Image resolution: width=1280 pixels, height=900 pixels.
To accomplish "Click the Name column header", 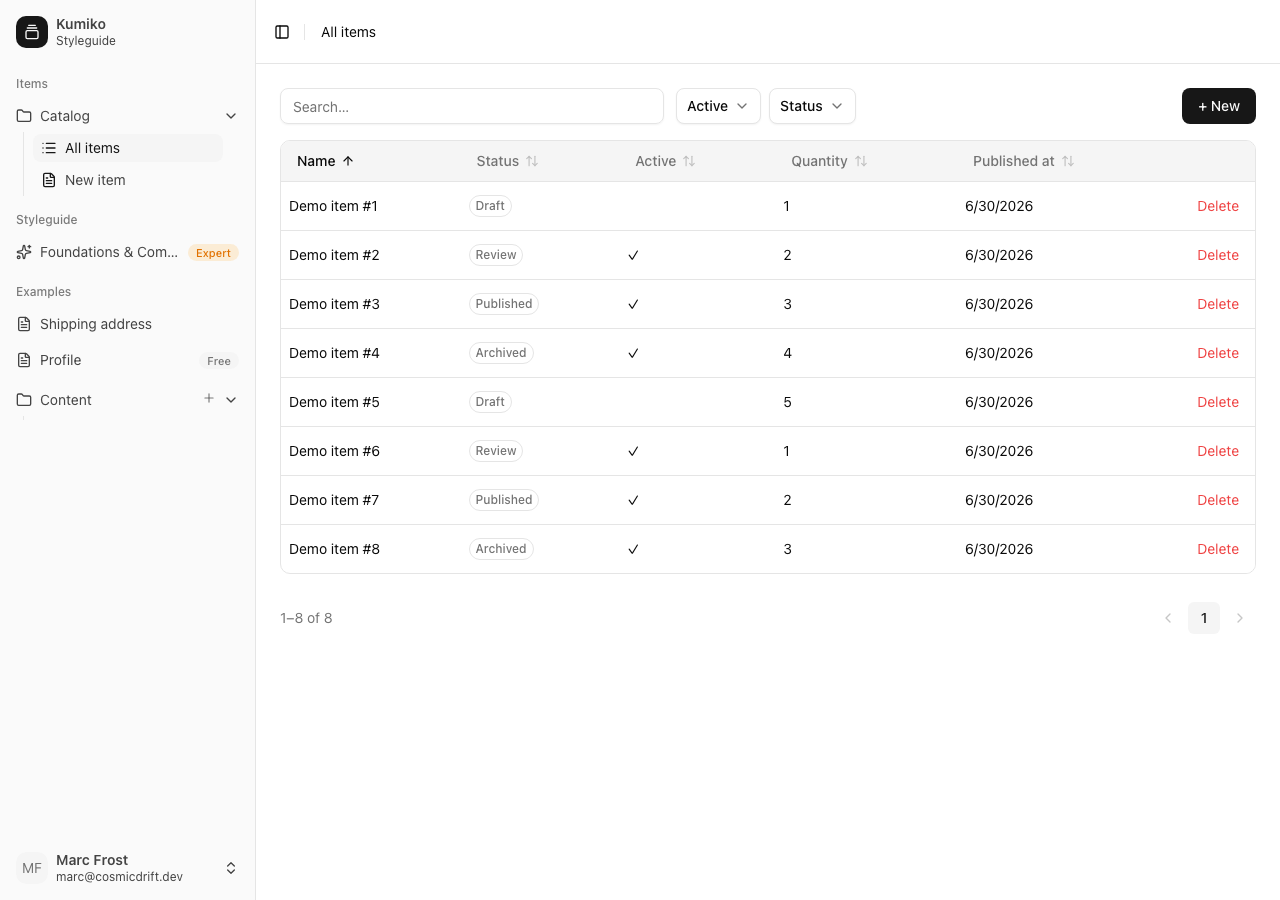I will tap(326, 161).
